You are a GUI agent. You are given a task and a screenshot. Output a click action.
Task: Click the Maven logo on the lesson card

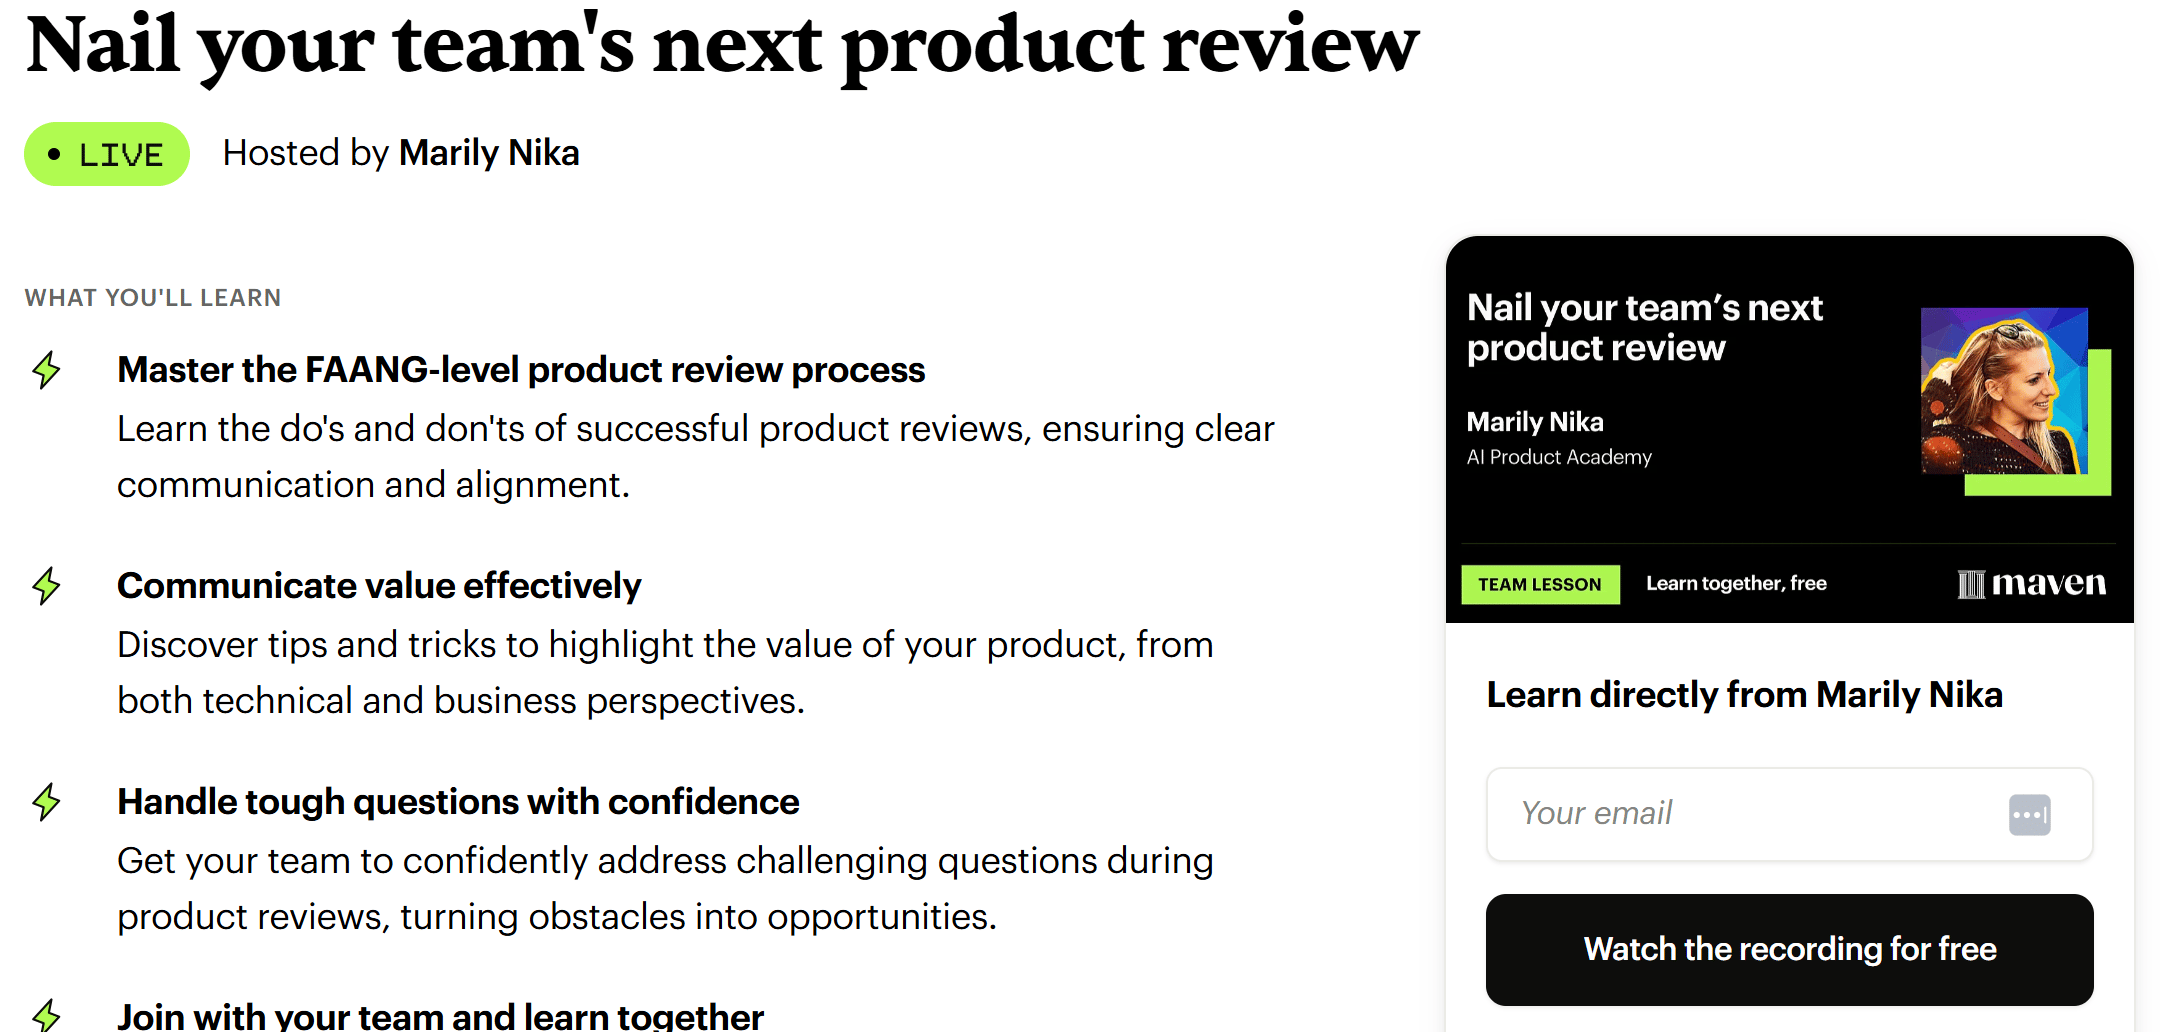(2031, 584)
